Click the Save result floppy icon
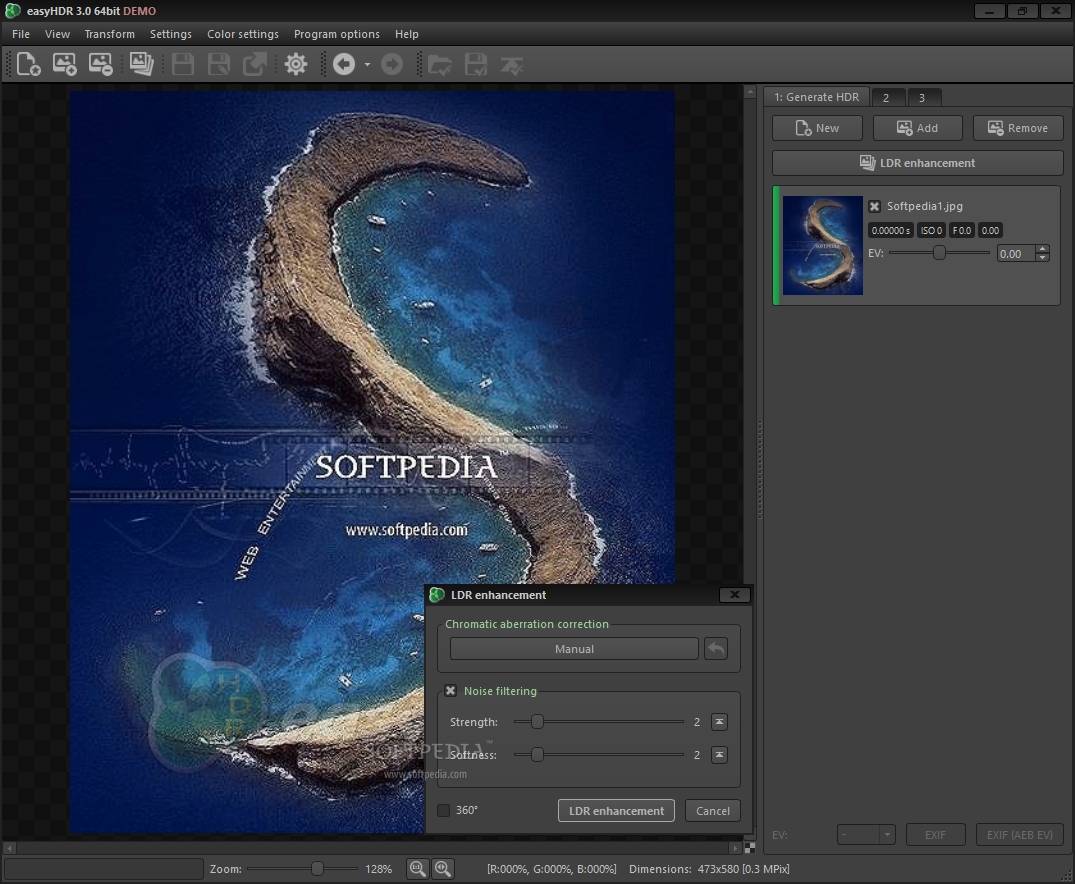Image resolution: width=1075 pixels, height=884 pixels. [x=182, y=64]
